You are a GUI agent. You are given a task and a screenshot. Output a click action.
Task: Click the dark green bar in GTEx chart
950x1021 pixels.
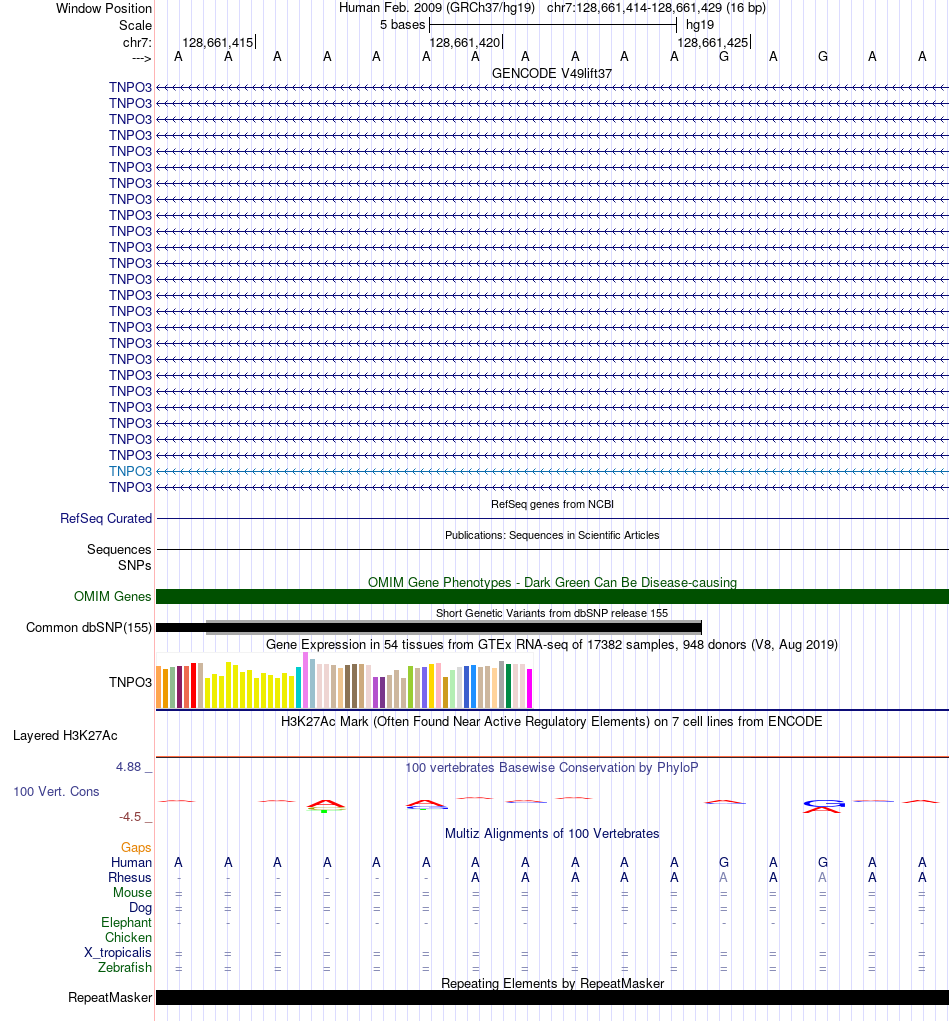509,686
